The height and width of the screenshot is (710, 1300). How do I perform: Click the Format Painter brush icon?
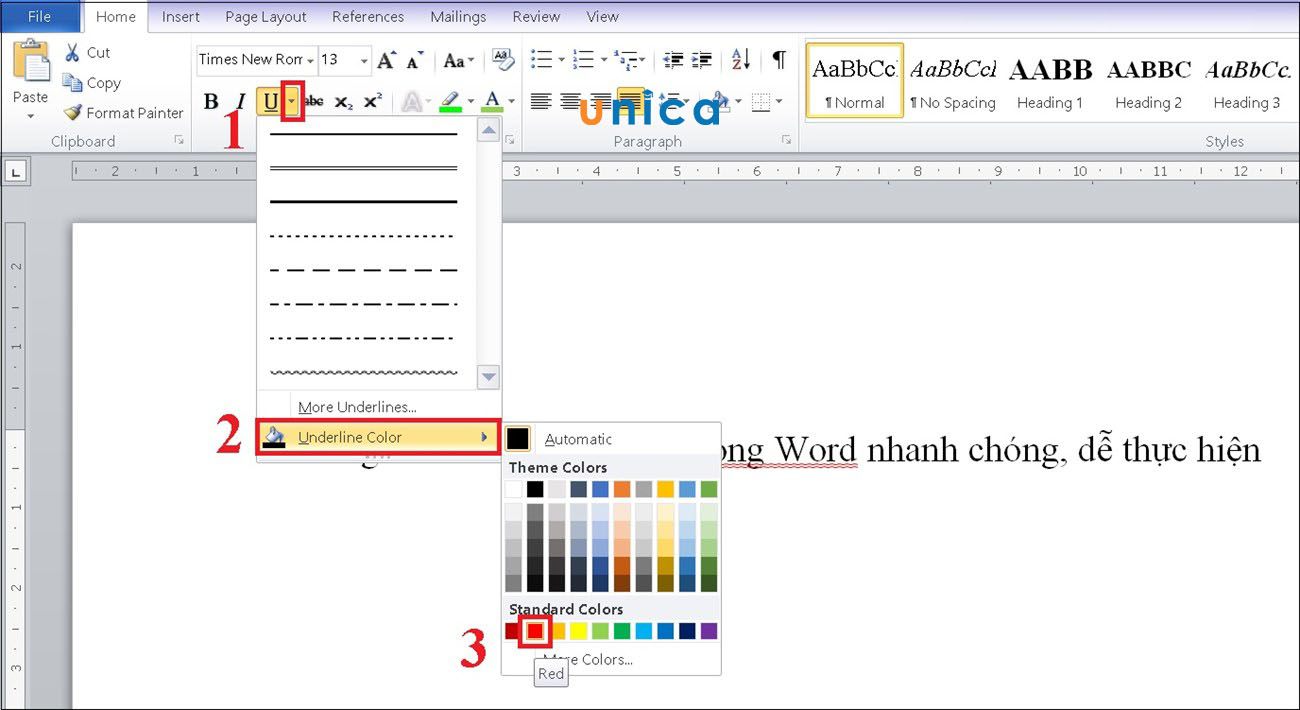(72, 113)
